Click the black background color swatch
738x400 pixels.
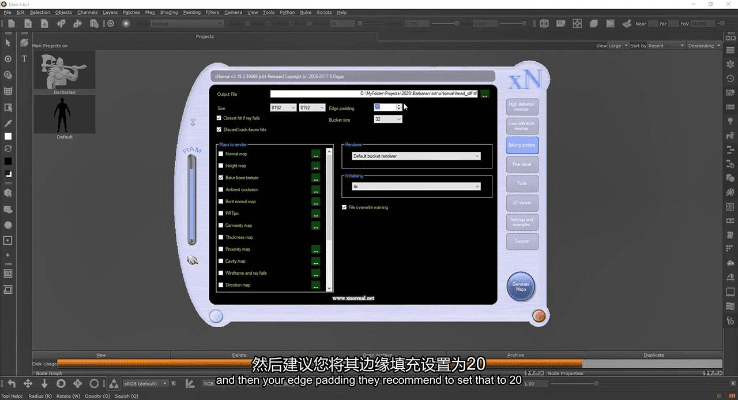8,161
